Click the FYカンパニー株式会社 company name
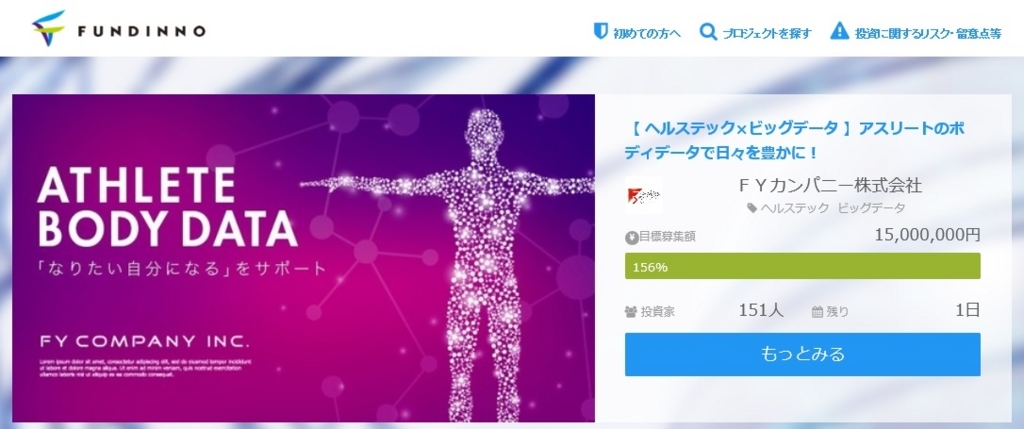The width and height of the screenshot is (1024, 429). pyautogui.click(x=830, y=185)
